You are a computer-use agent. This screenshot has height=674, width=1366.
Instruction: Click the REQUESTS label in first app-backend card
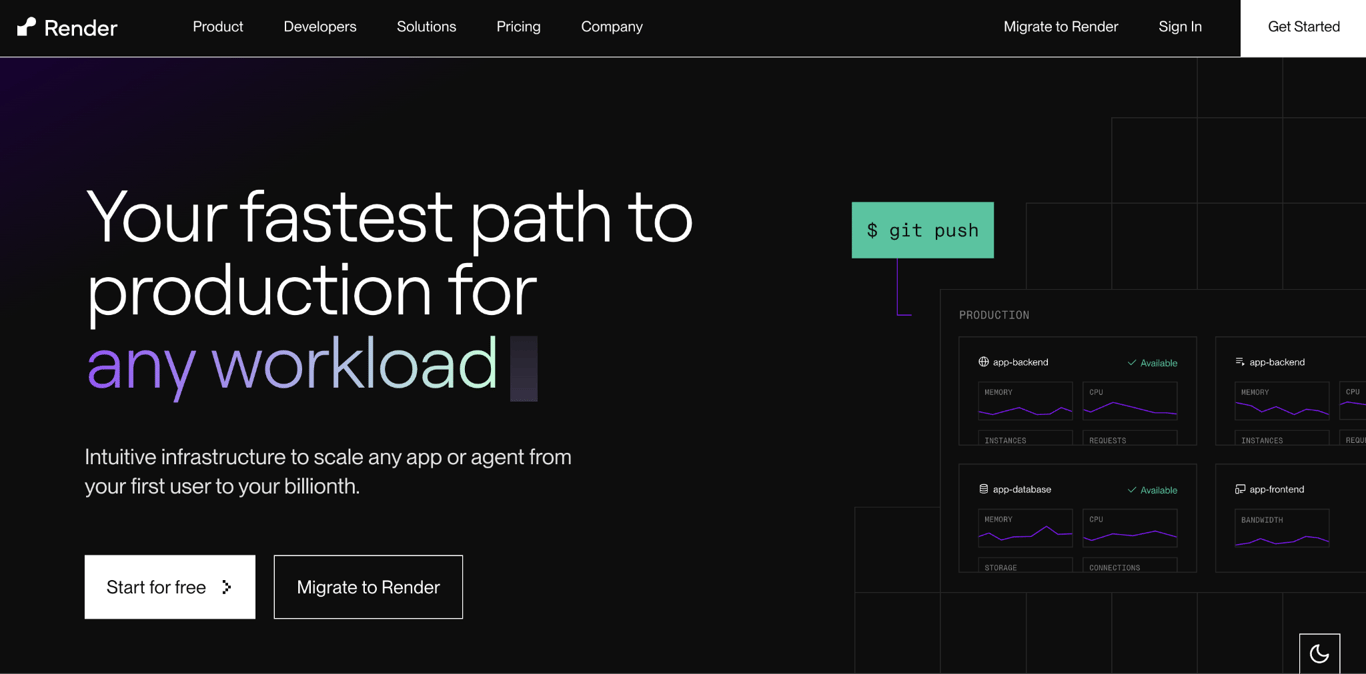pyautogui.click(x=1108, y=441)
